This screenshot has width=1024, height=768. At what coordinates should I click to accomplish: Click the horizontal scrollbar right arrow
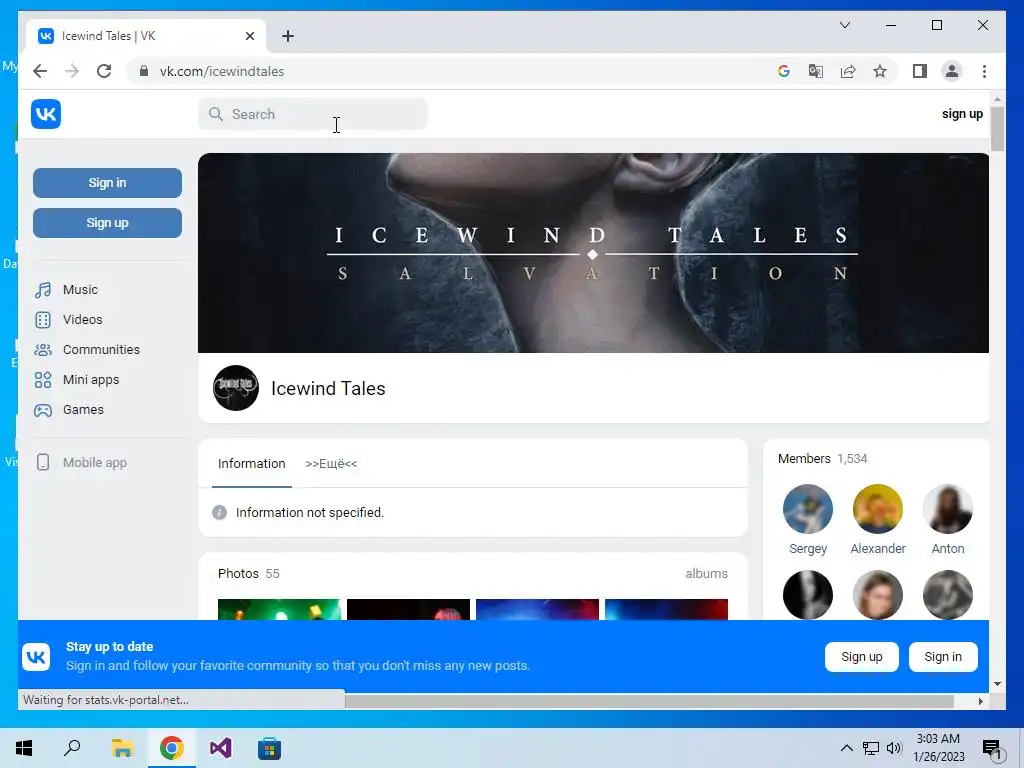980,701
